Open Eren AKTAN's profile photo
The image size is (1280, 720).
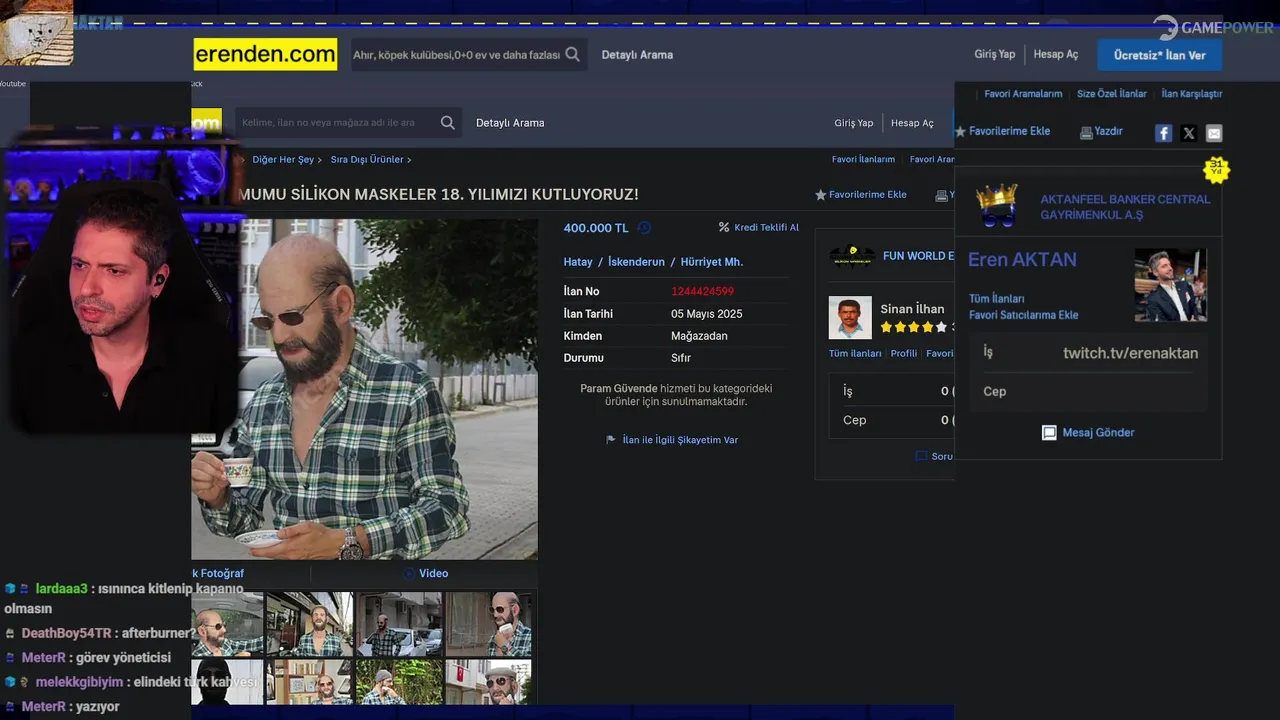click(x=1170, y=285)
